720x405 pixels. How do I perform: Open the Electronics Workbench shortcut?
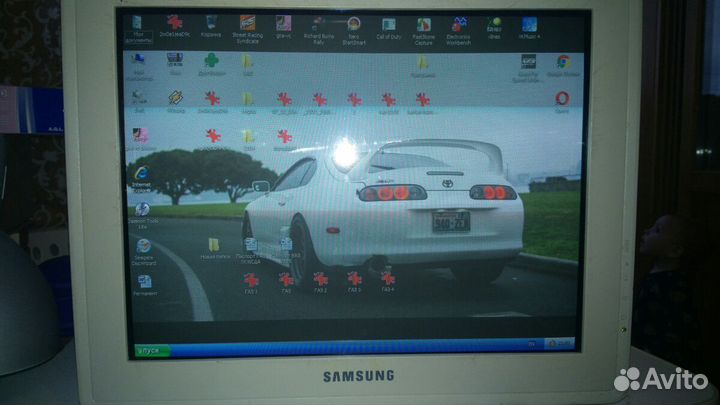pyautogui.click(x=458, y=31)
